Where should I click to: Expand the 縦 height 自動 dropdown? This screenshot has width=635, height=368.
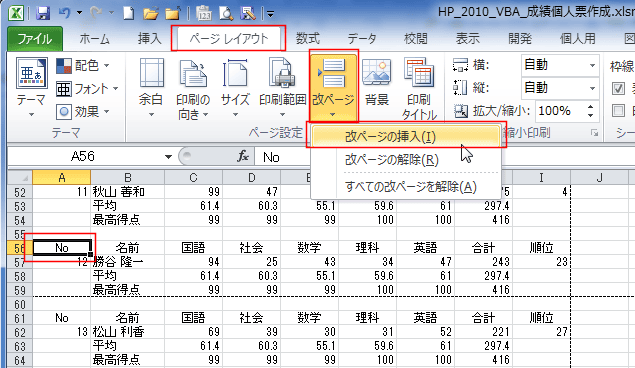(x=592, y=88)
